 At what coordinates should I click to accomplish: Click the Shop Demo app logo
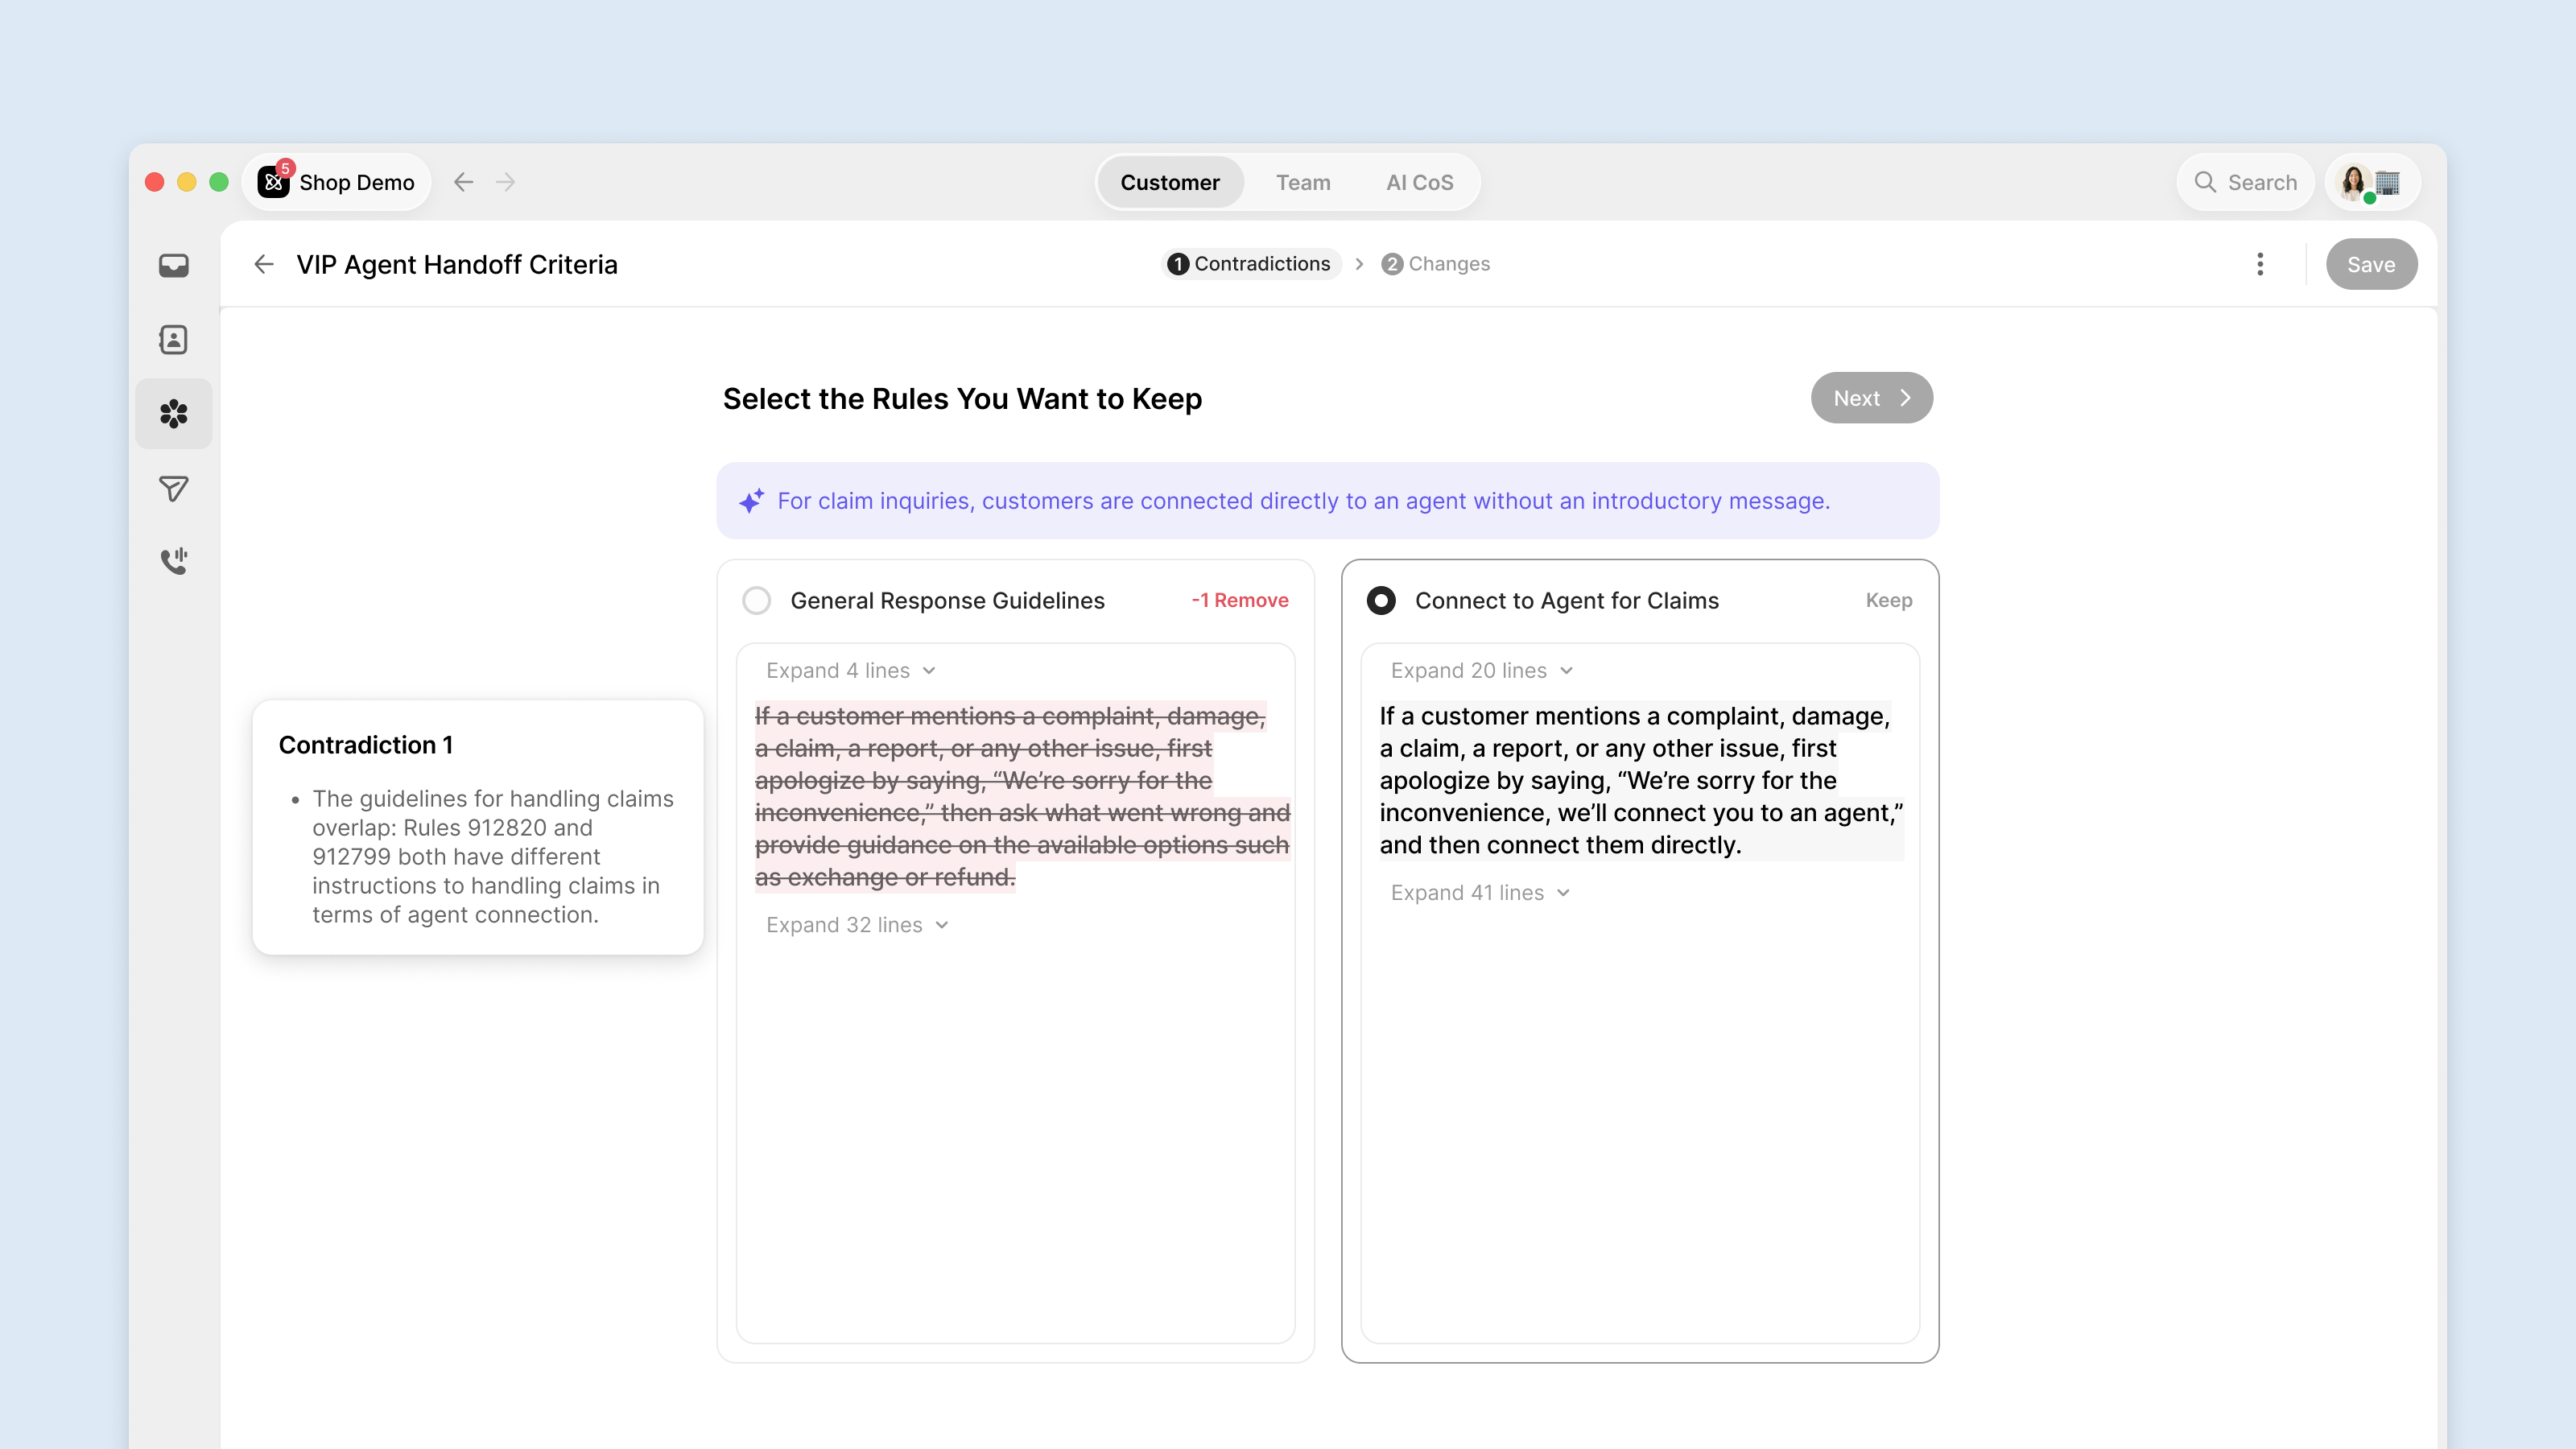click(274, 181)
